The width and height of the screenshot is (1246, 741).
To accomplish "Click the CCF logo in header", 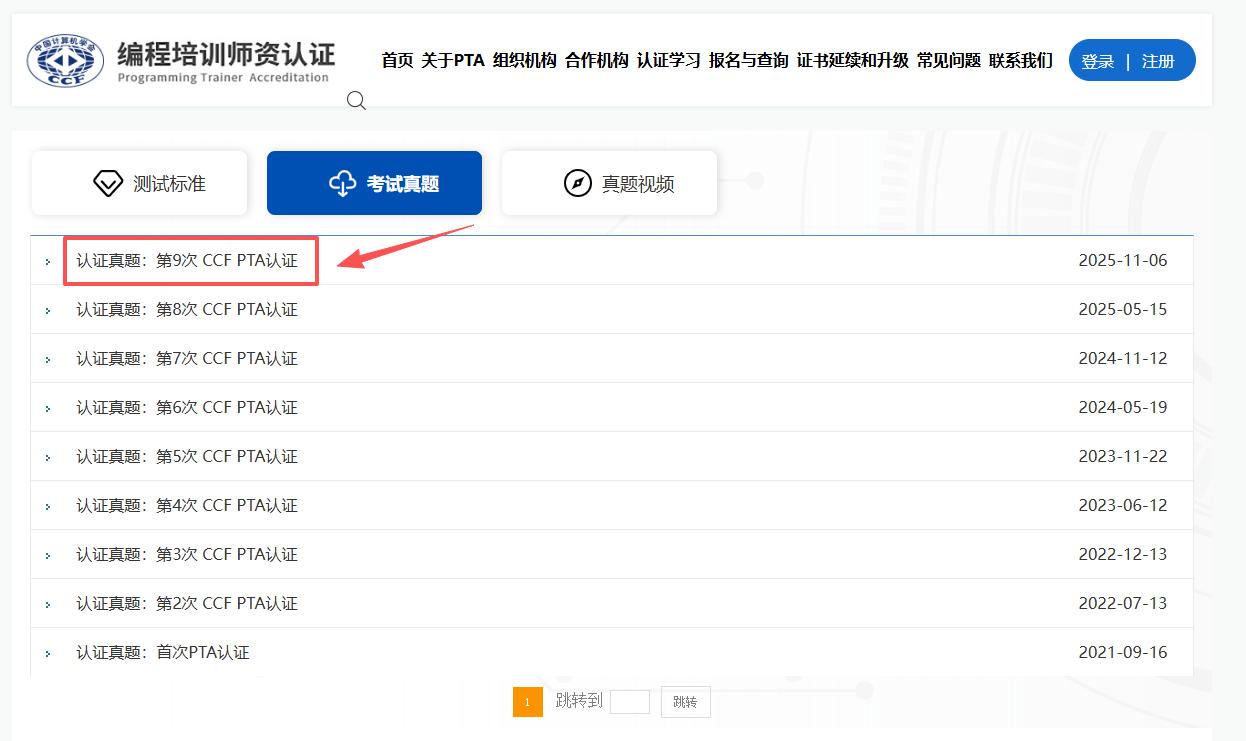I will tap(65, 61).
